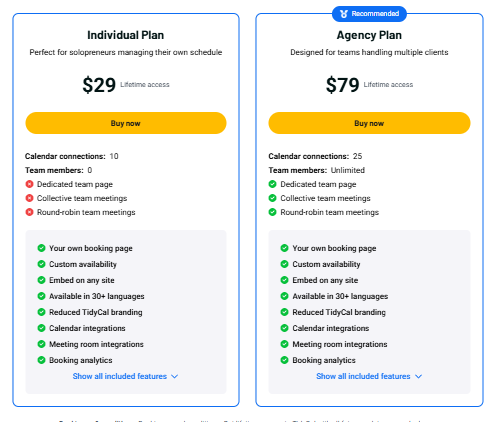Click green check beside Agency Embed on any site
This screenshot has height=422, width=495.
coord(284,280)
